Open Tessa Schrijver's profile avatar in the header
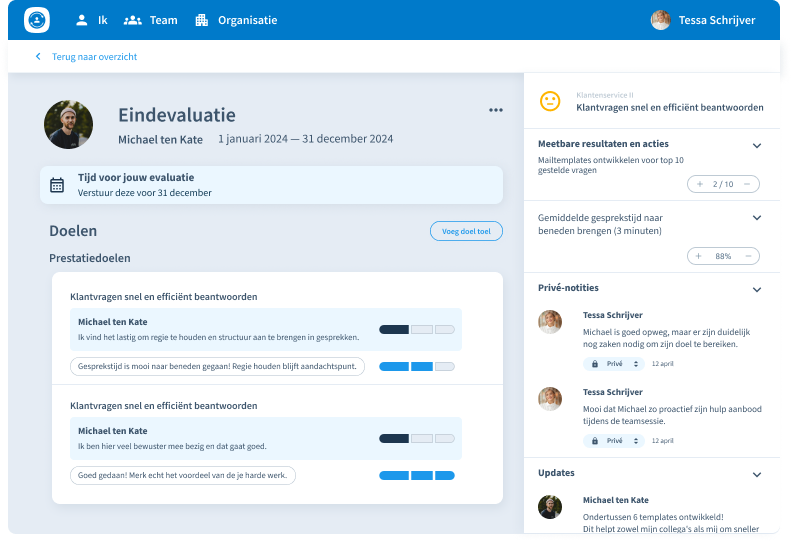Viewport: 792px width, 543px height. [x=660, y=20]
